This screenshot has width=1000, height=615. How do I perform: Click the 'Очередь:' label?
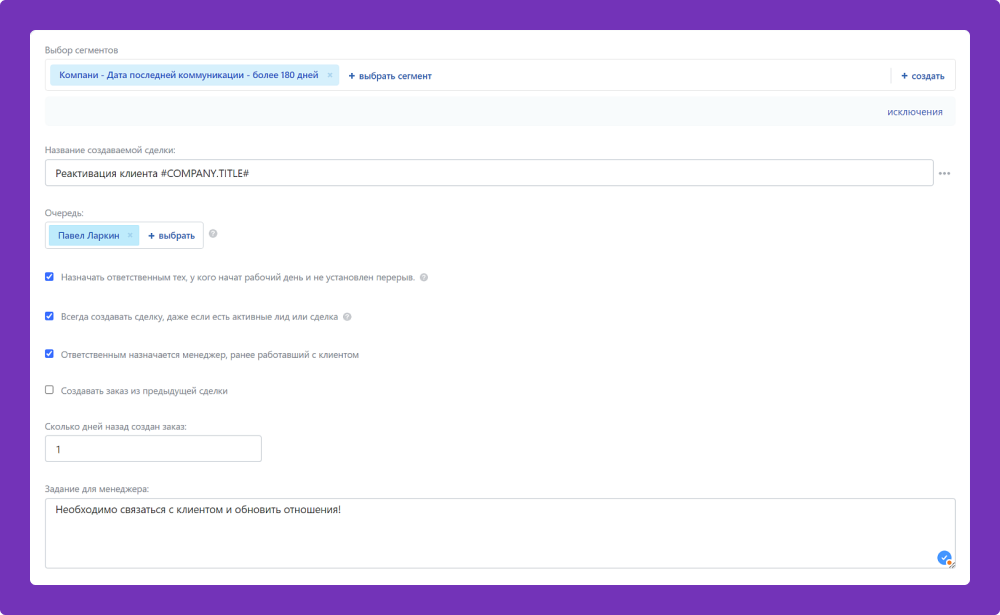click(x=64, y=212)
